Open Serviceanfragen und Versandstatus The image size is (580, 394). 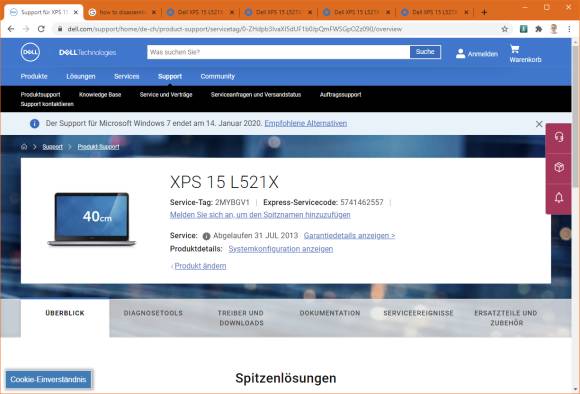pos(256,95)
